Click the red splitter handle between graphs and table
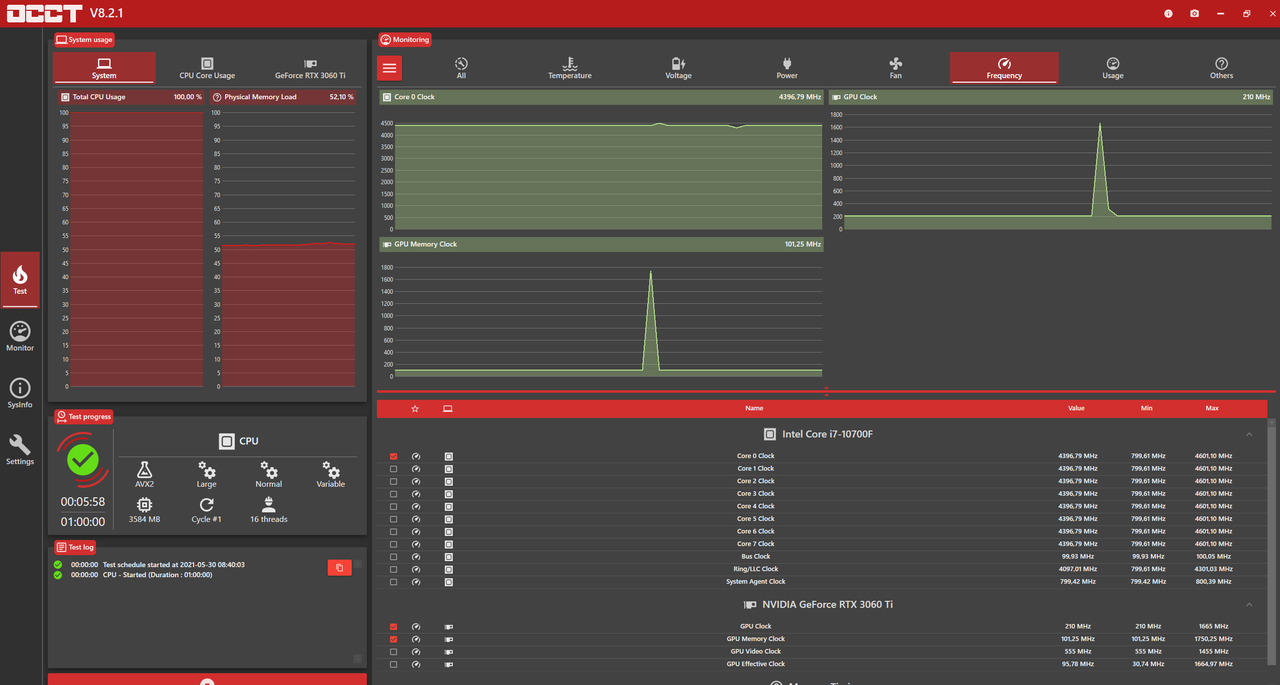 pyautogui.click(x=826, y=391)
